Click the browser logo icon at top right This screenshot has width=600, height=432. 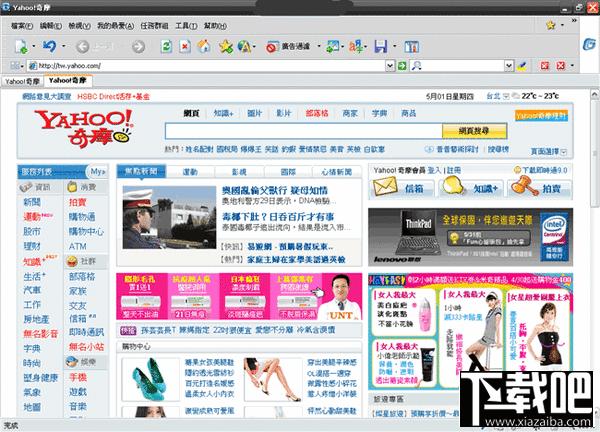[589, 44]
